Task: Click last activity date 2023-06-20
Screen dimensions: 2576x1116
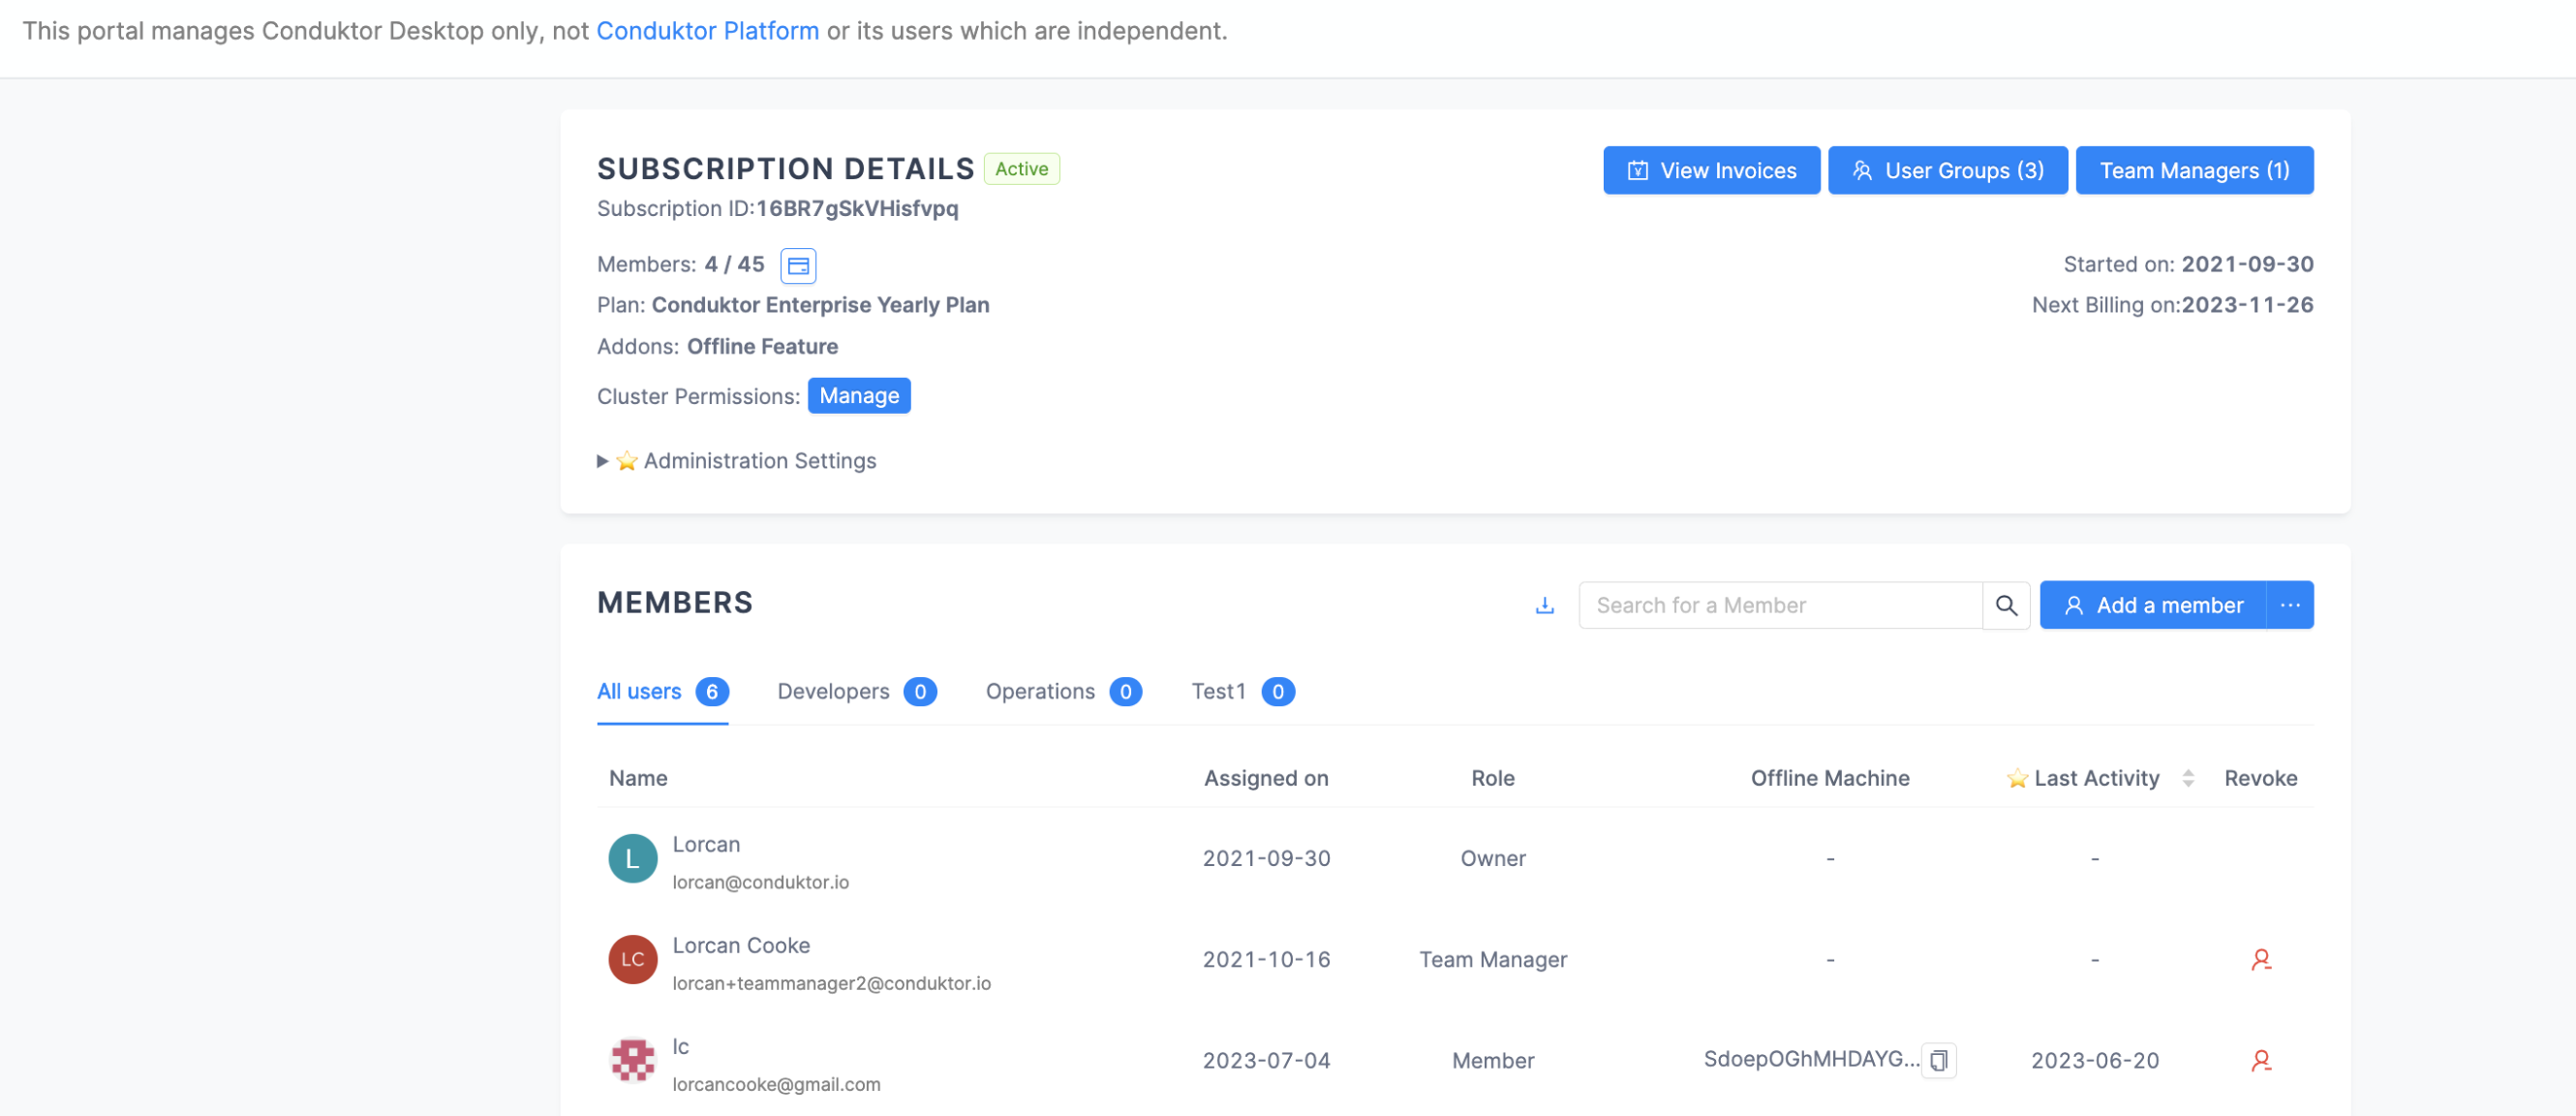Action: [2094, 1061]
